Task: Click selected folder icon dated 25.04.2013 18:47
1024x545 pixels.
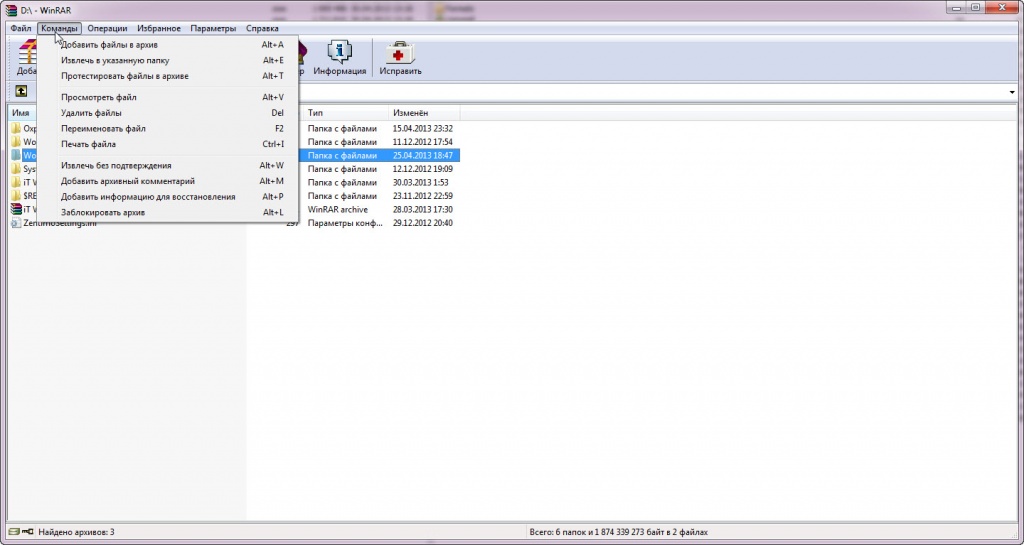Action: coord(16,155)
